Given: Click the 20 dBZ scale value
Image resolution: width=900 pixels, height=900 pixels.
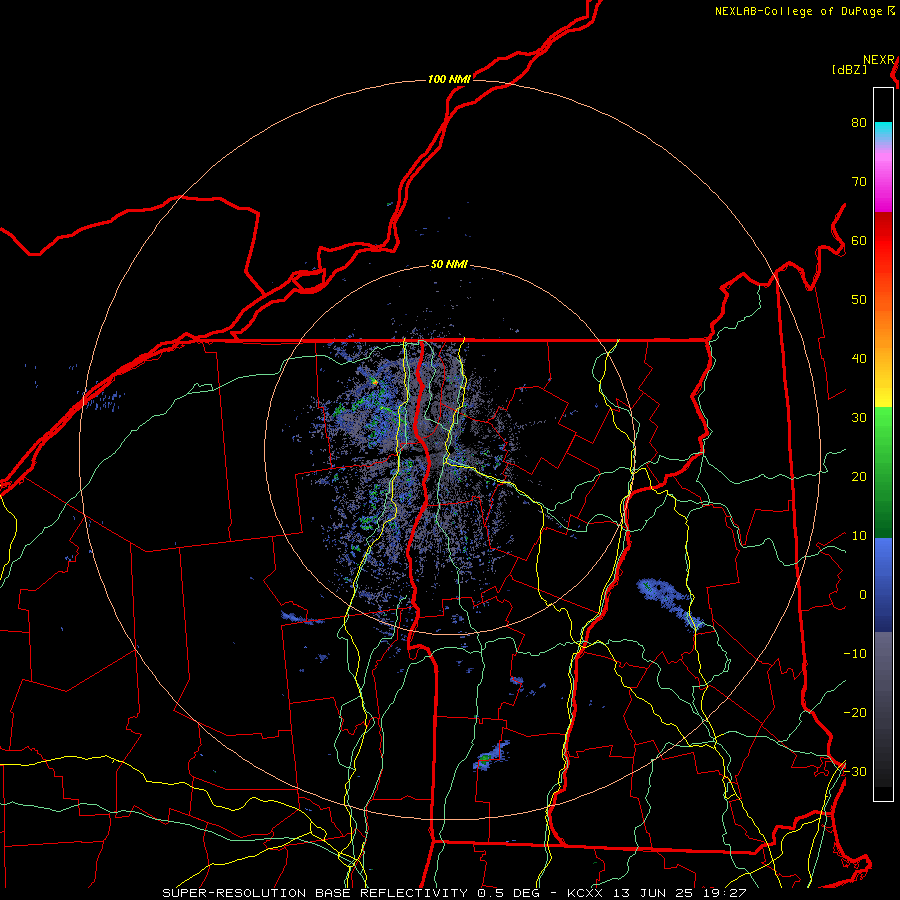Looking at the screenshot, I should coord(859,477).
